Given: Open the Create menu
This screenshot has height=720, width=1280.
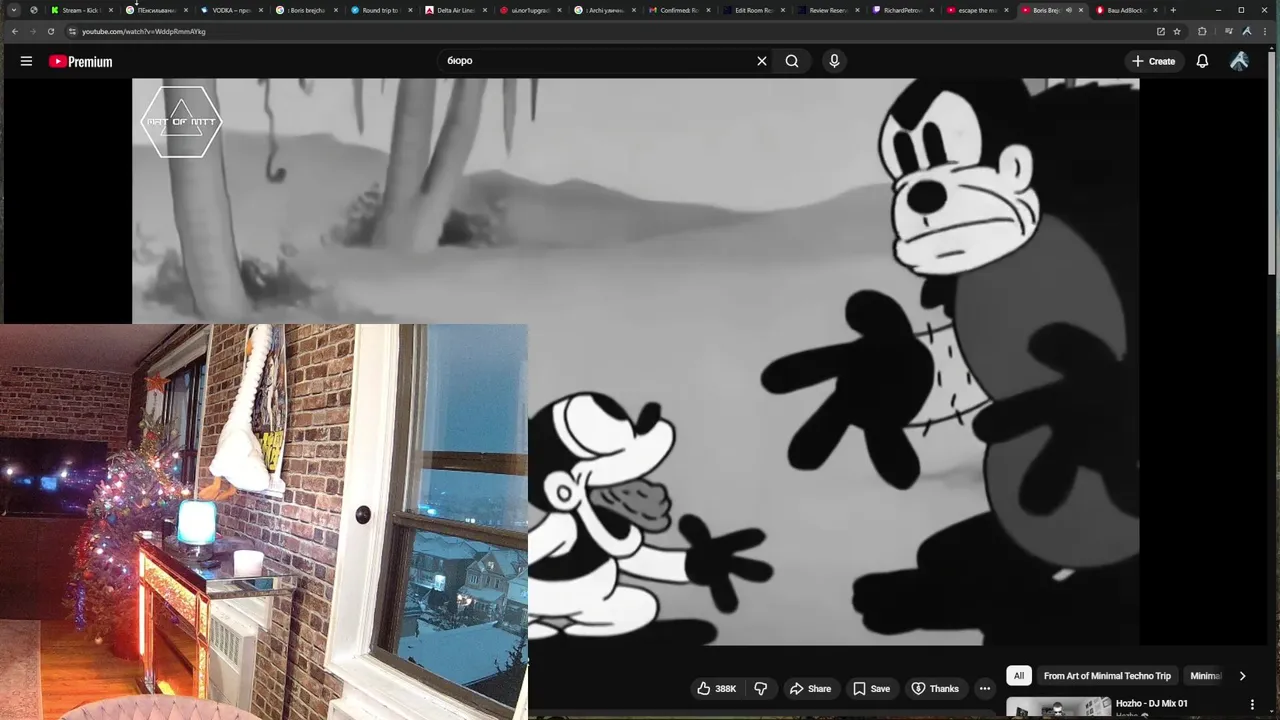Looking at the screenshot, I should click(x=1153, y=61).
